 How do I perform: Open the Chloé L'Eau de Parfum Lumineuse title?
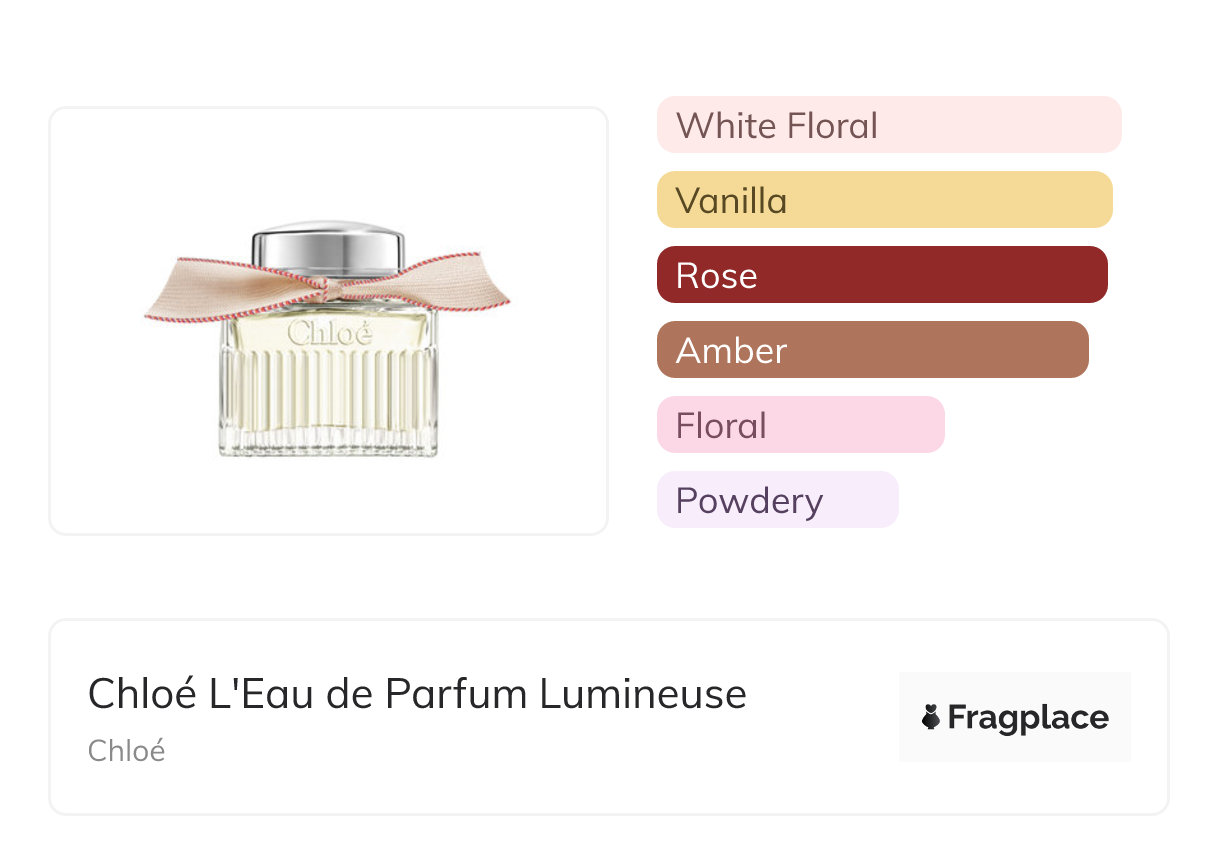click(x=417, y=693)
